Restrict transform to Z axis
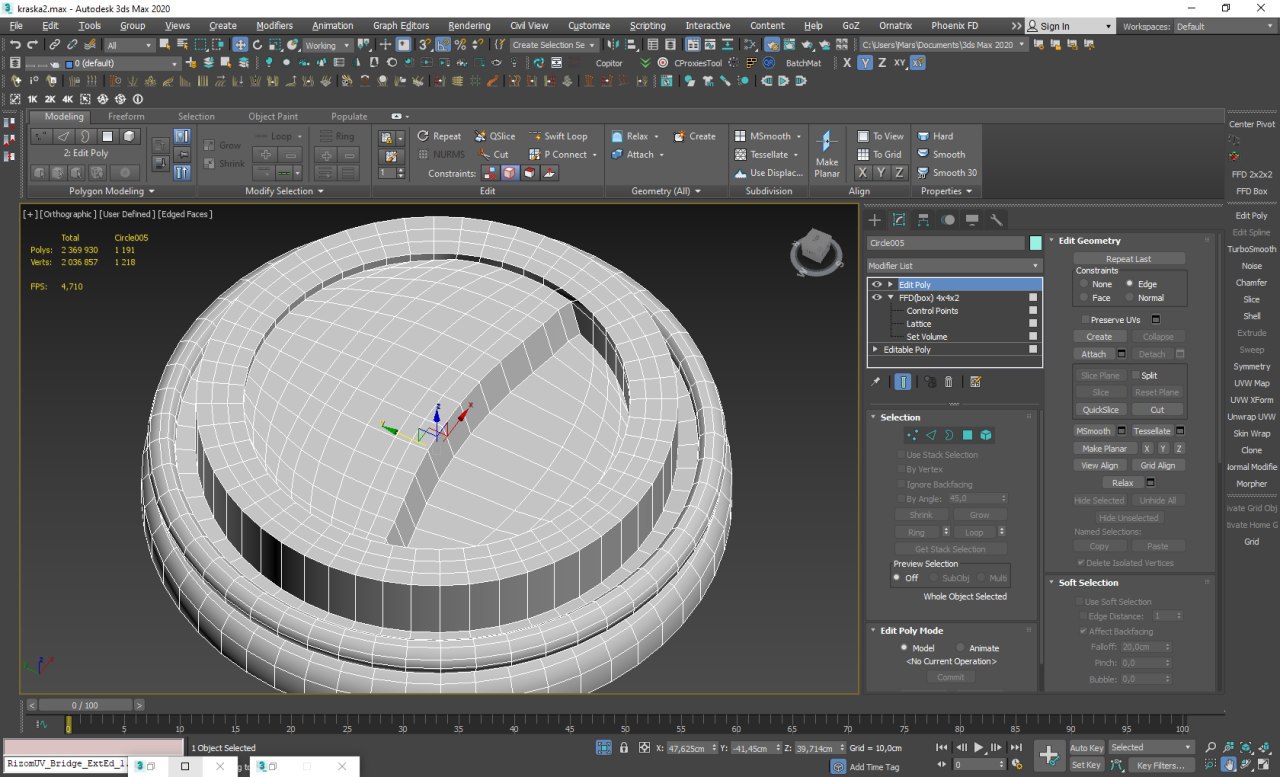The width and height of the screenshot is (1280, 777). point(882,63)
